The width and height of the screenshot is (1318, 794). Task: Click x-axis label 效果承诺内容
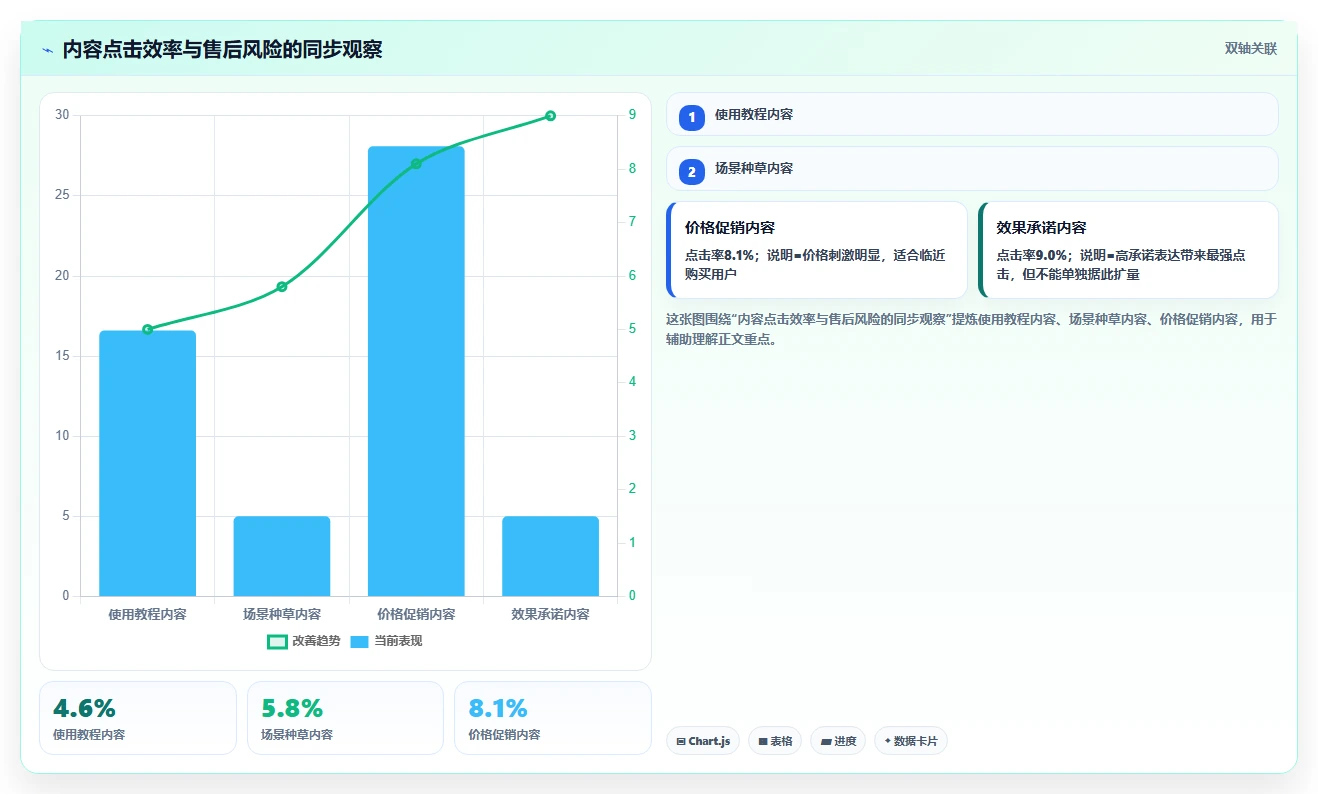[x=550, y=614]
